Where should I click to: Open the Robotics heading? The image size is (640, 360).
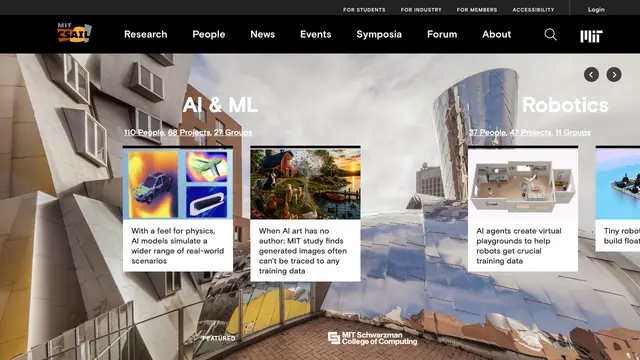click(565, 105)
